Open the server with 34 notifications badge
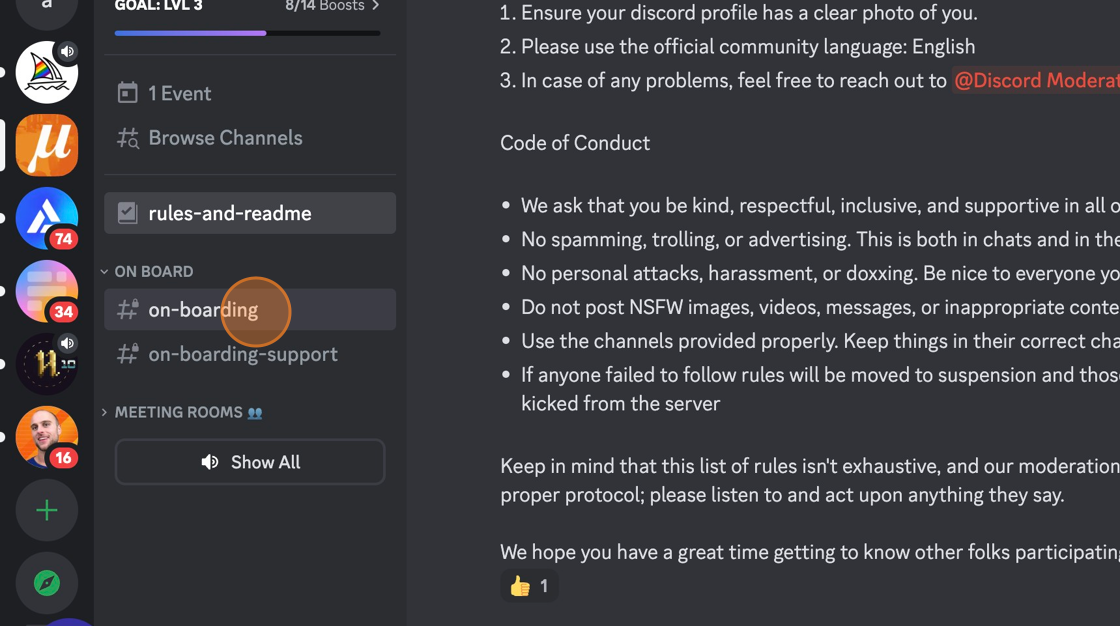 (x=46, y=291)
